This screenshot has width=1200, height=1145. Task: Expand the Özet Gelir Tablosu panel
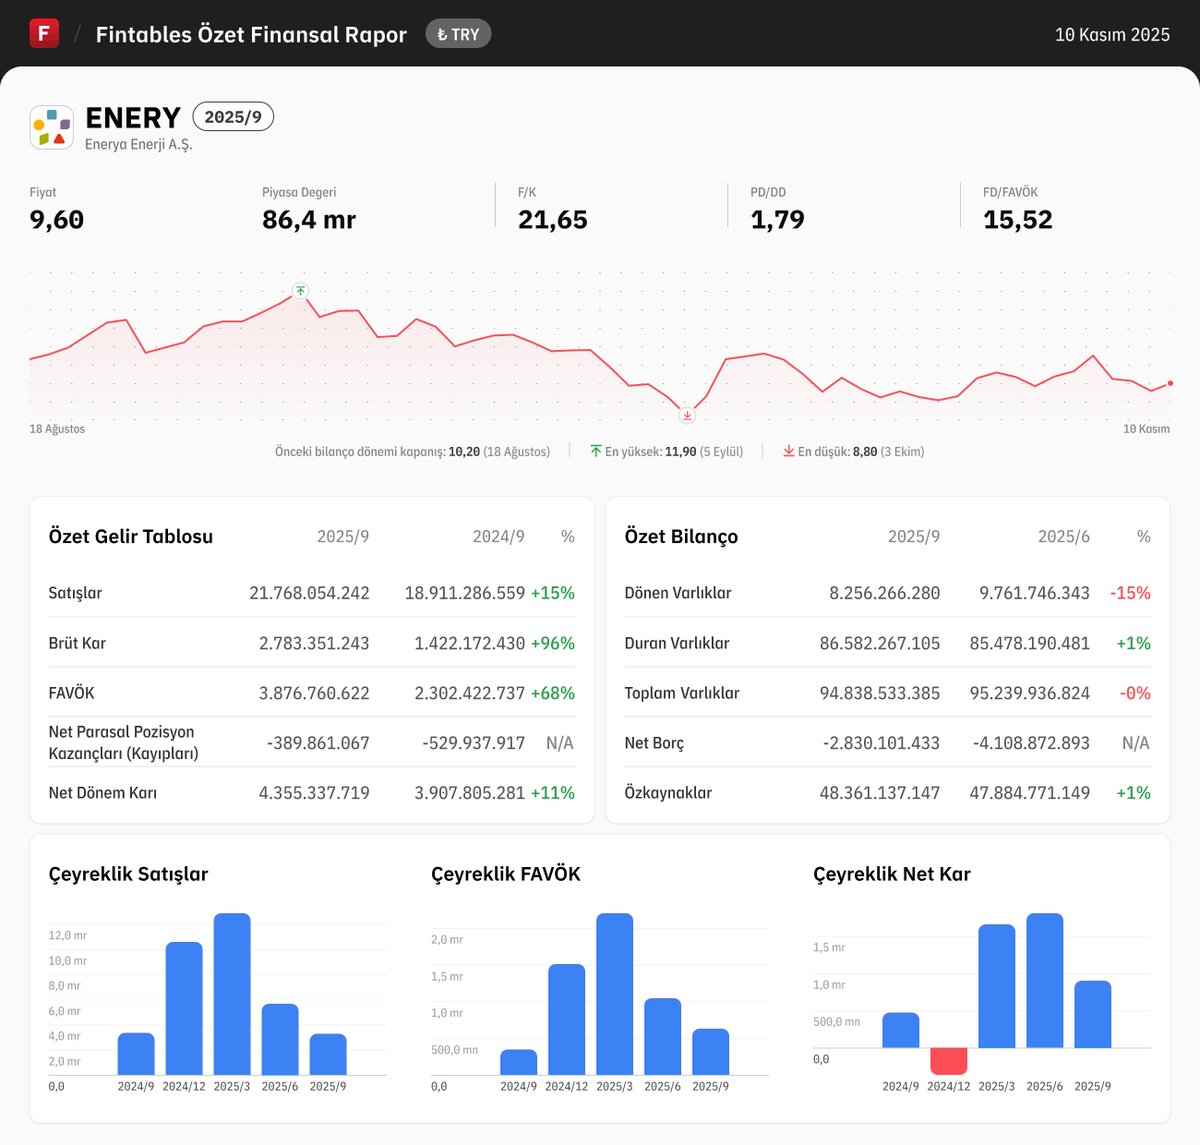coord(130,536)
